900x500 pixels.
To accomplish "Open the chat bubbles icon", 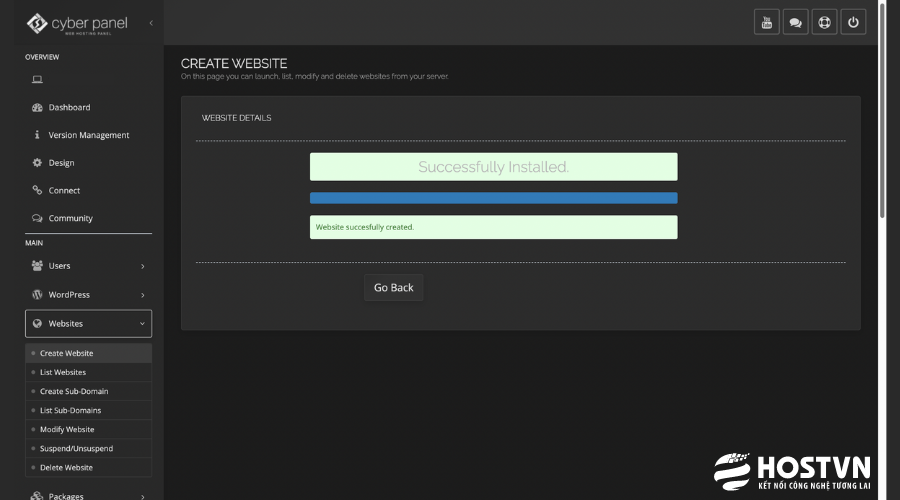I will (x=796, y=22).
